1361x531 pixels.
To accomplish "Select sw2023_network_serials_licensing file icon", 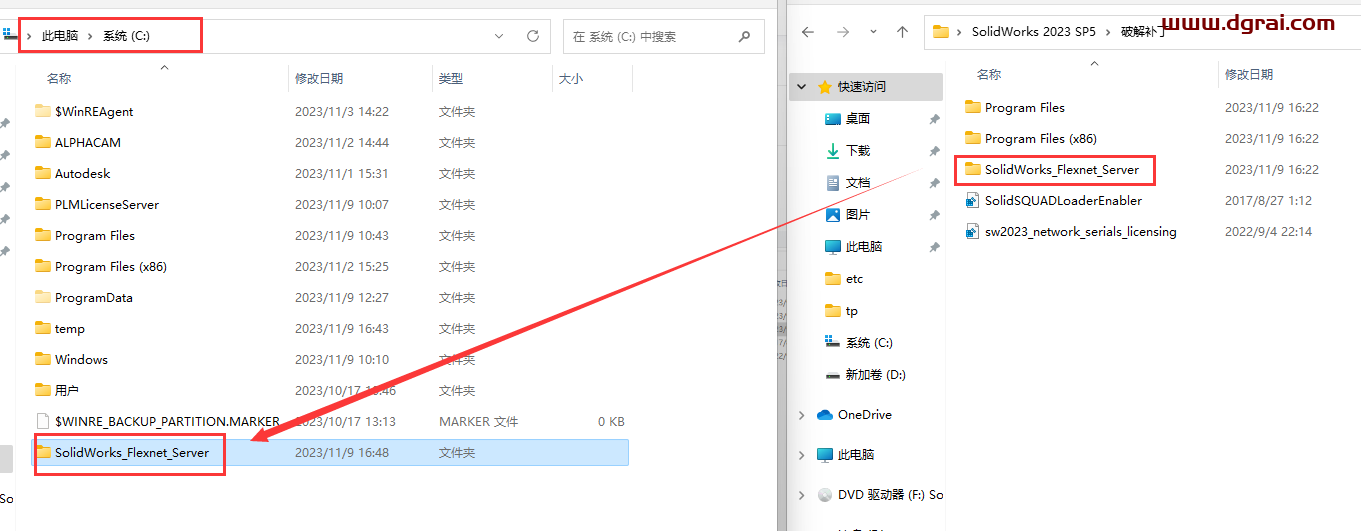I will coord(972,231).
